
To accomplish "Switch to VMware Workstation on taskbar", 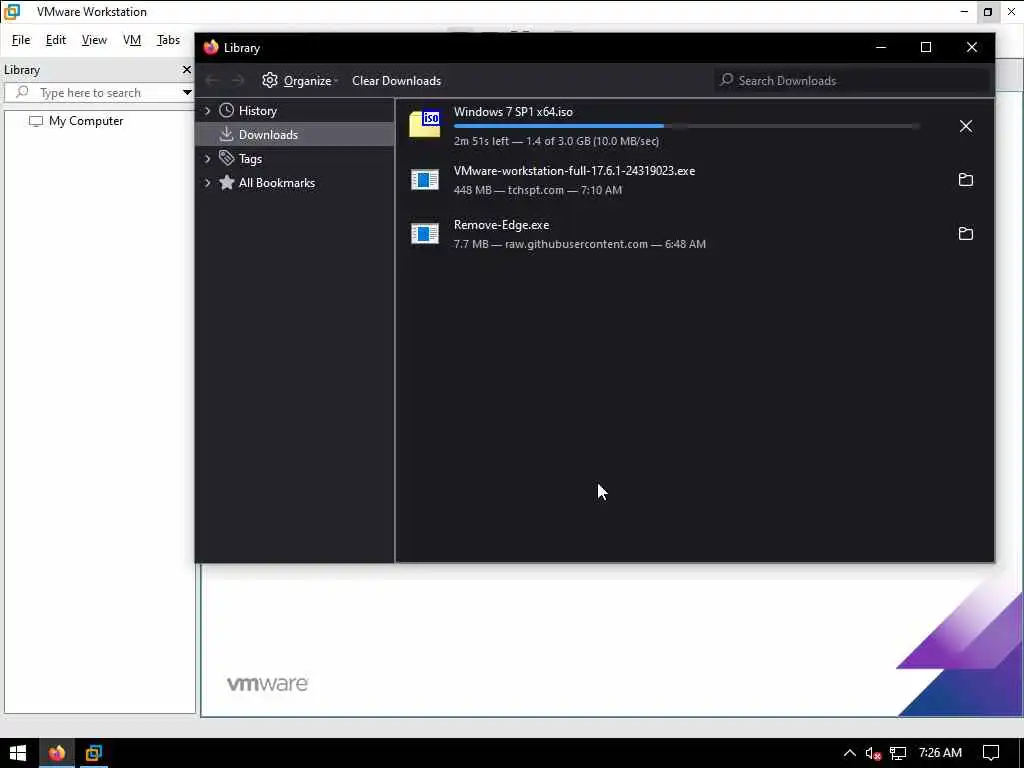I will click(x=93, y=753).
